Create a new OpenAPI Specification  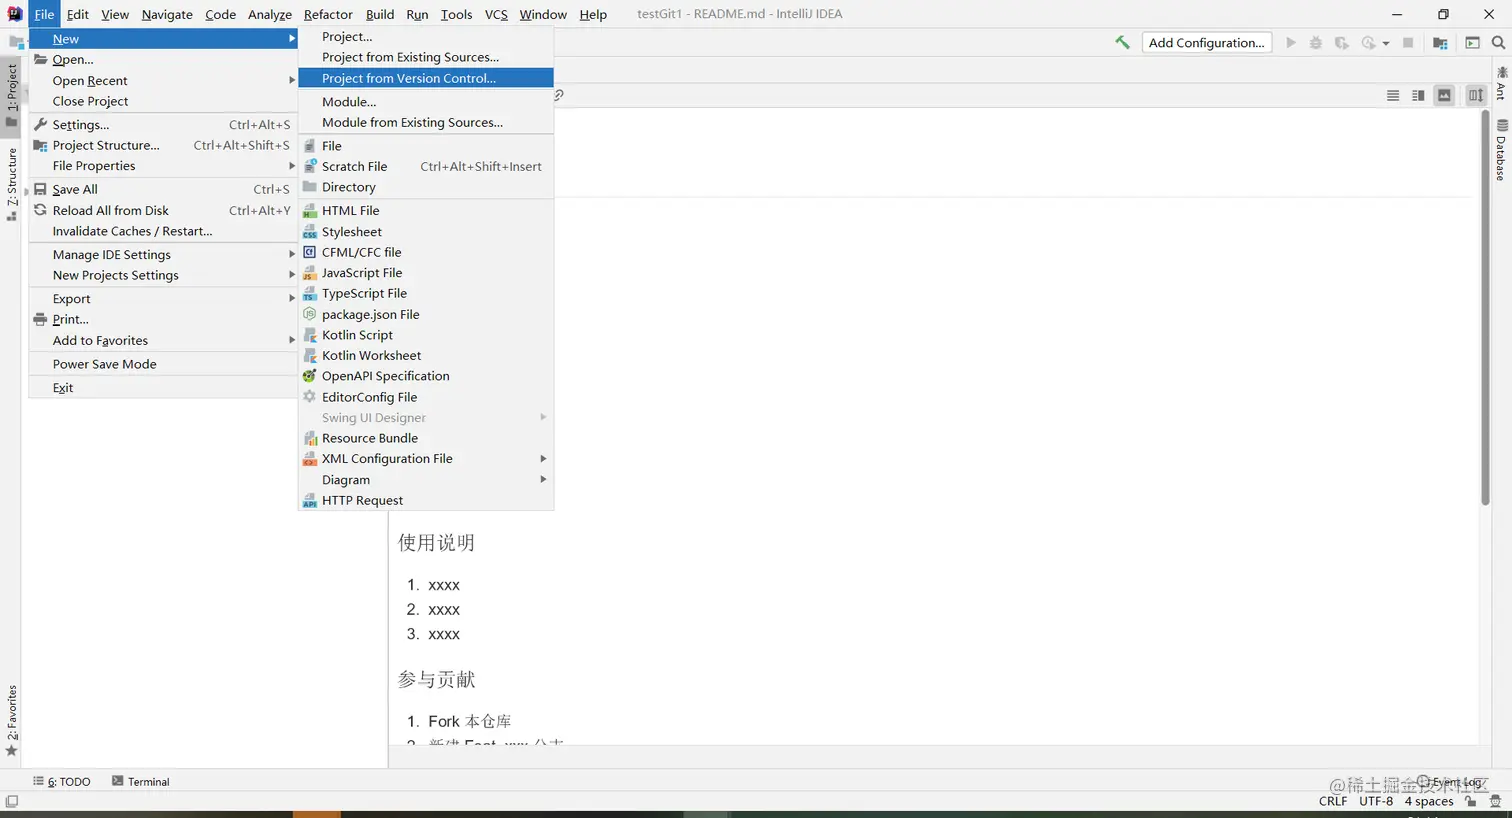[426, 376]
